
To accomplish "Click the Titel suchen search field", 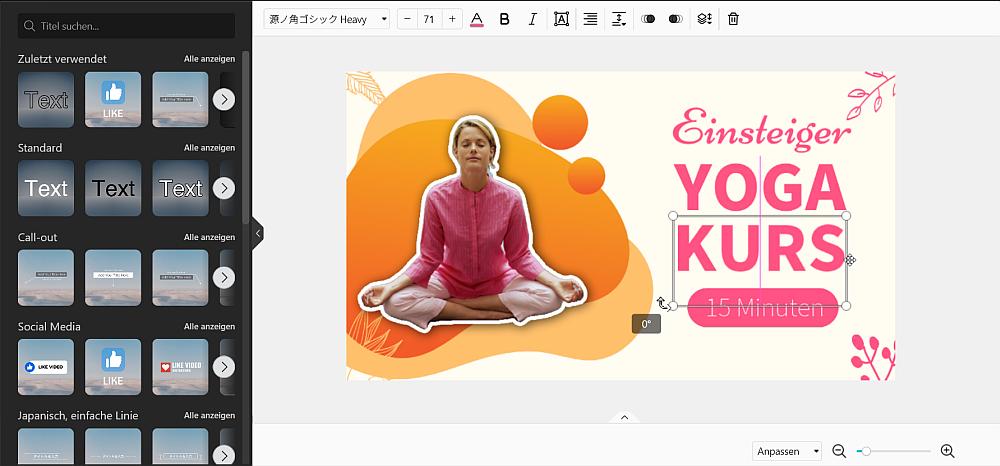I will pyautogui.click(x=127, y=25).
